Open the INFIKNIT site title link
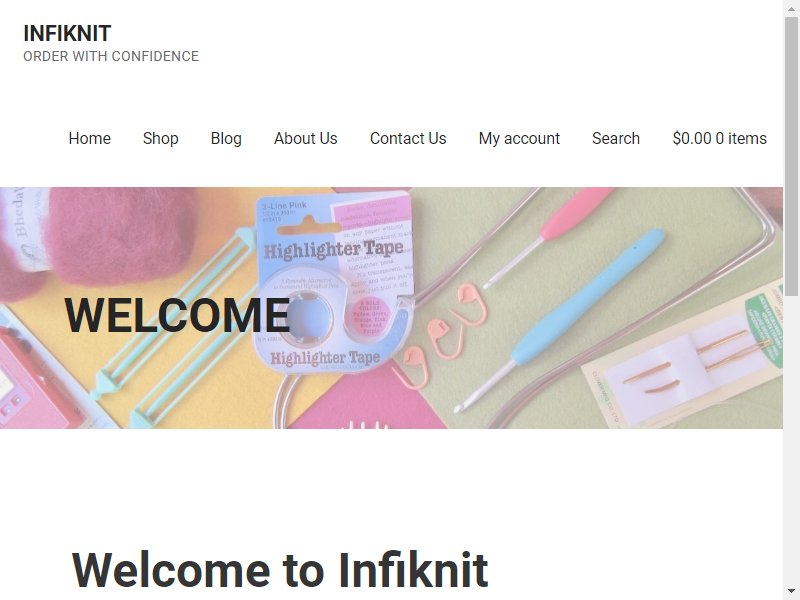Screen dimensions: 800x600 pos(67,34)
